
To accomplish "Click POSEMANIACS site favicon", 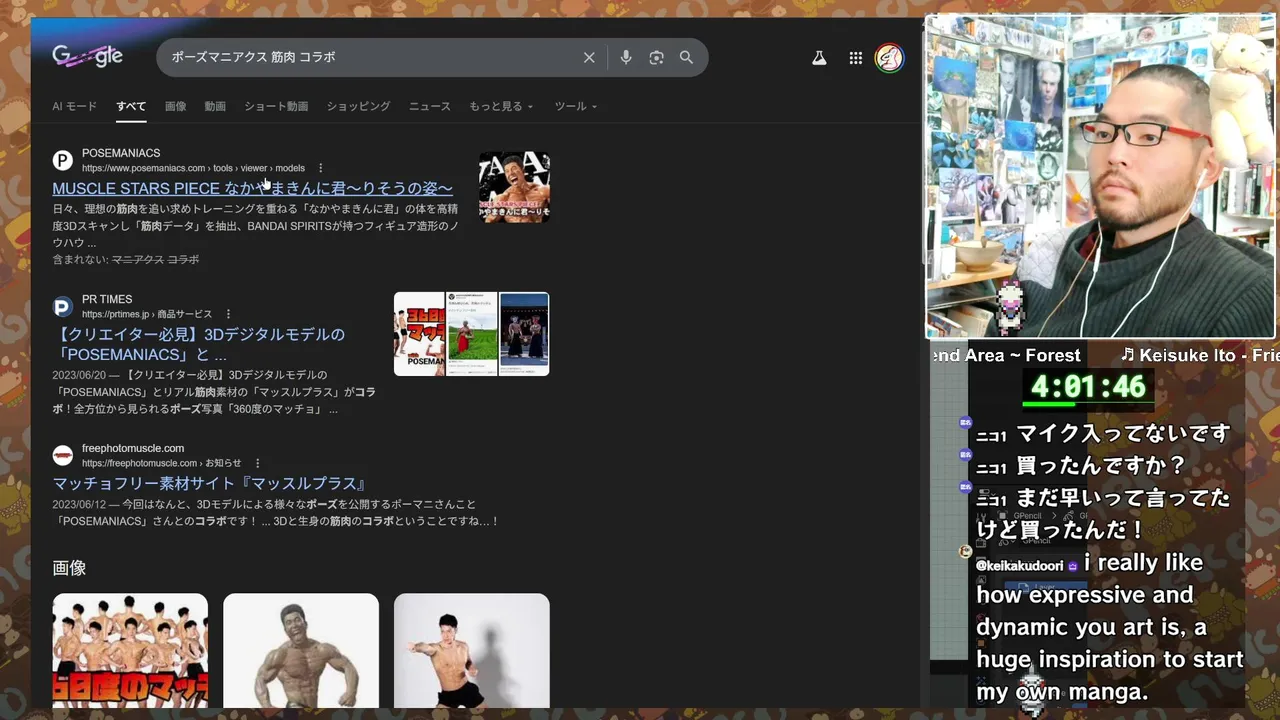I will [63, 160].
